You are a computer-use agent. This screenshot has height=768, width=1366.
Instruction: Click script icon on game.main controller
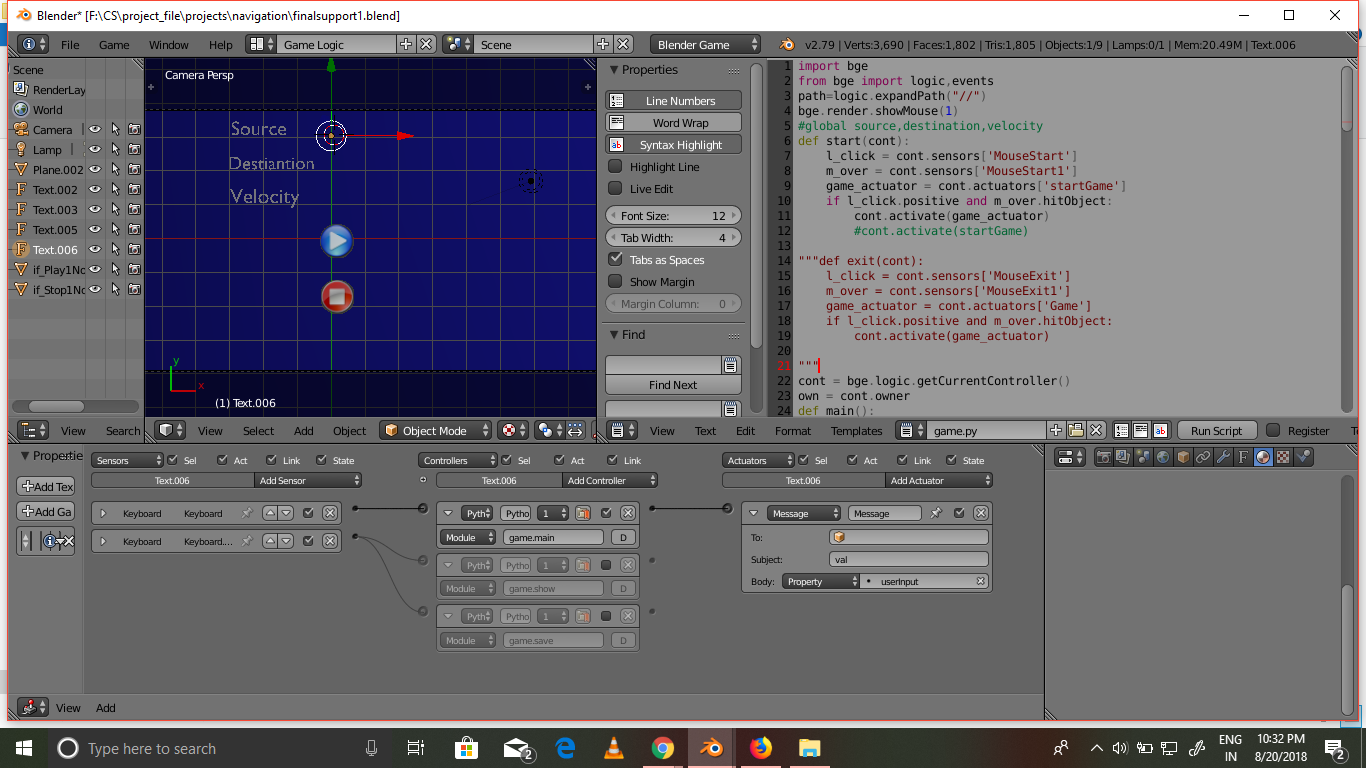pos(582,513)
